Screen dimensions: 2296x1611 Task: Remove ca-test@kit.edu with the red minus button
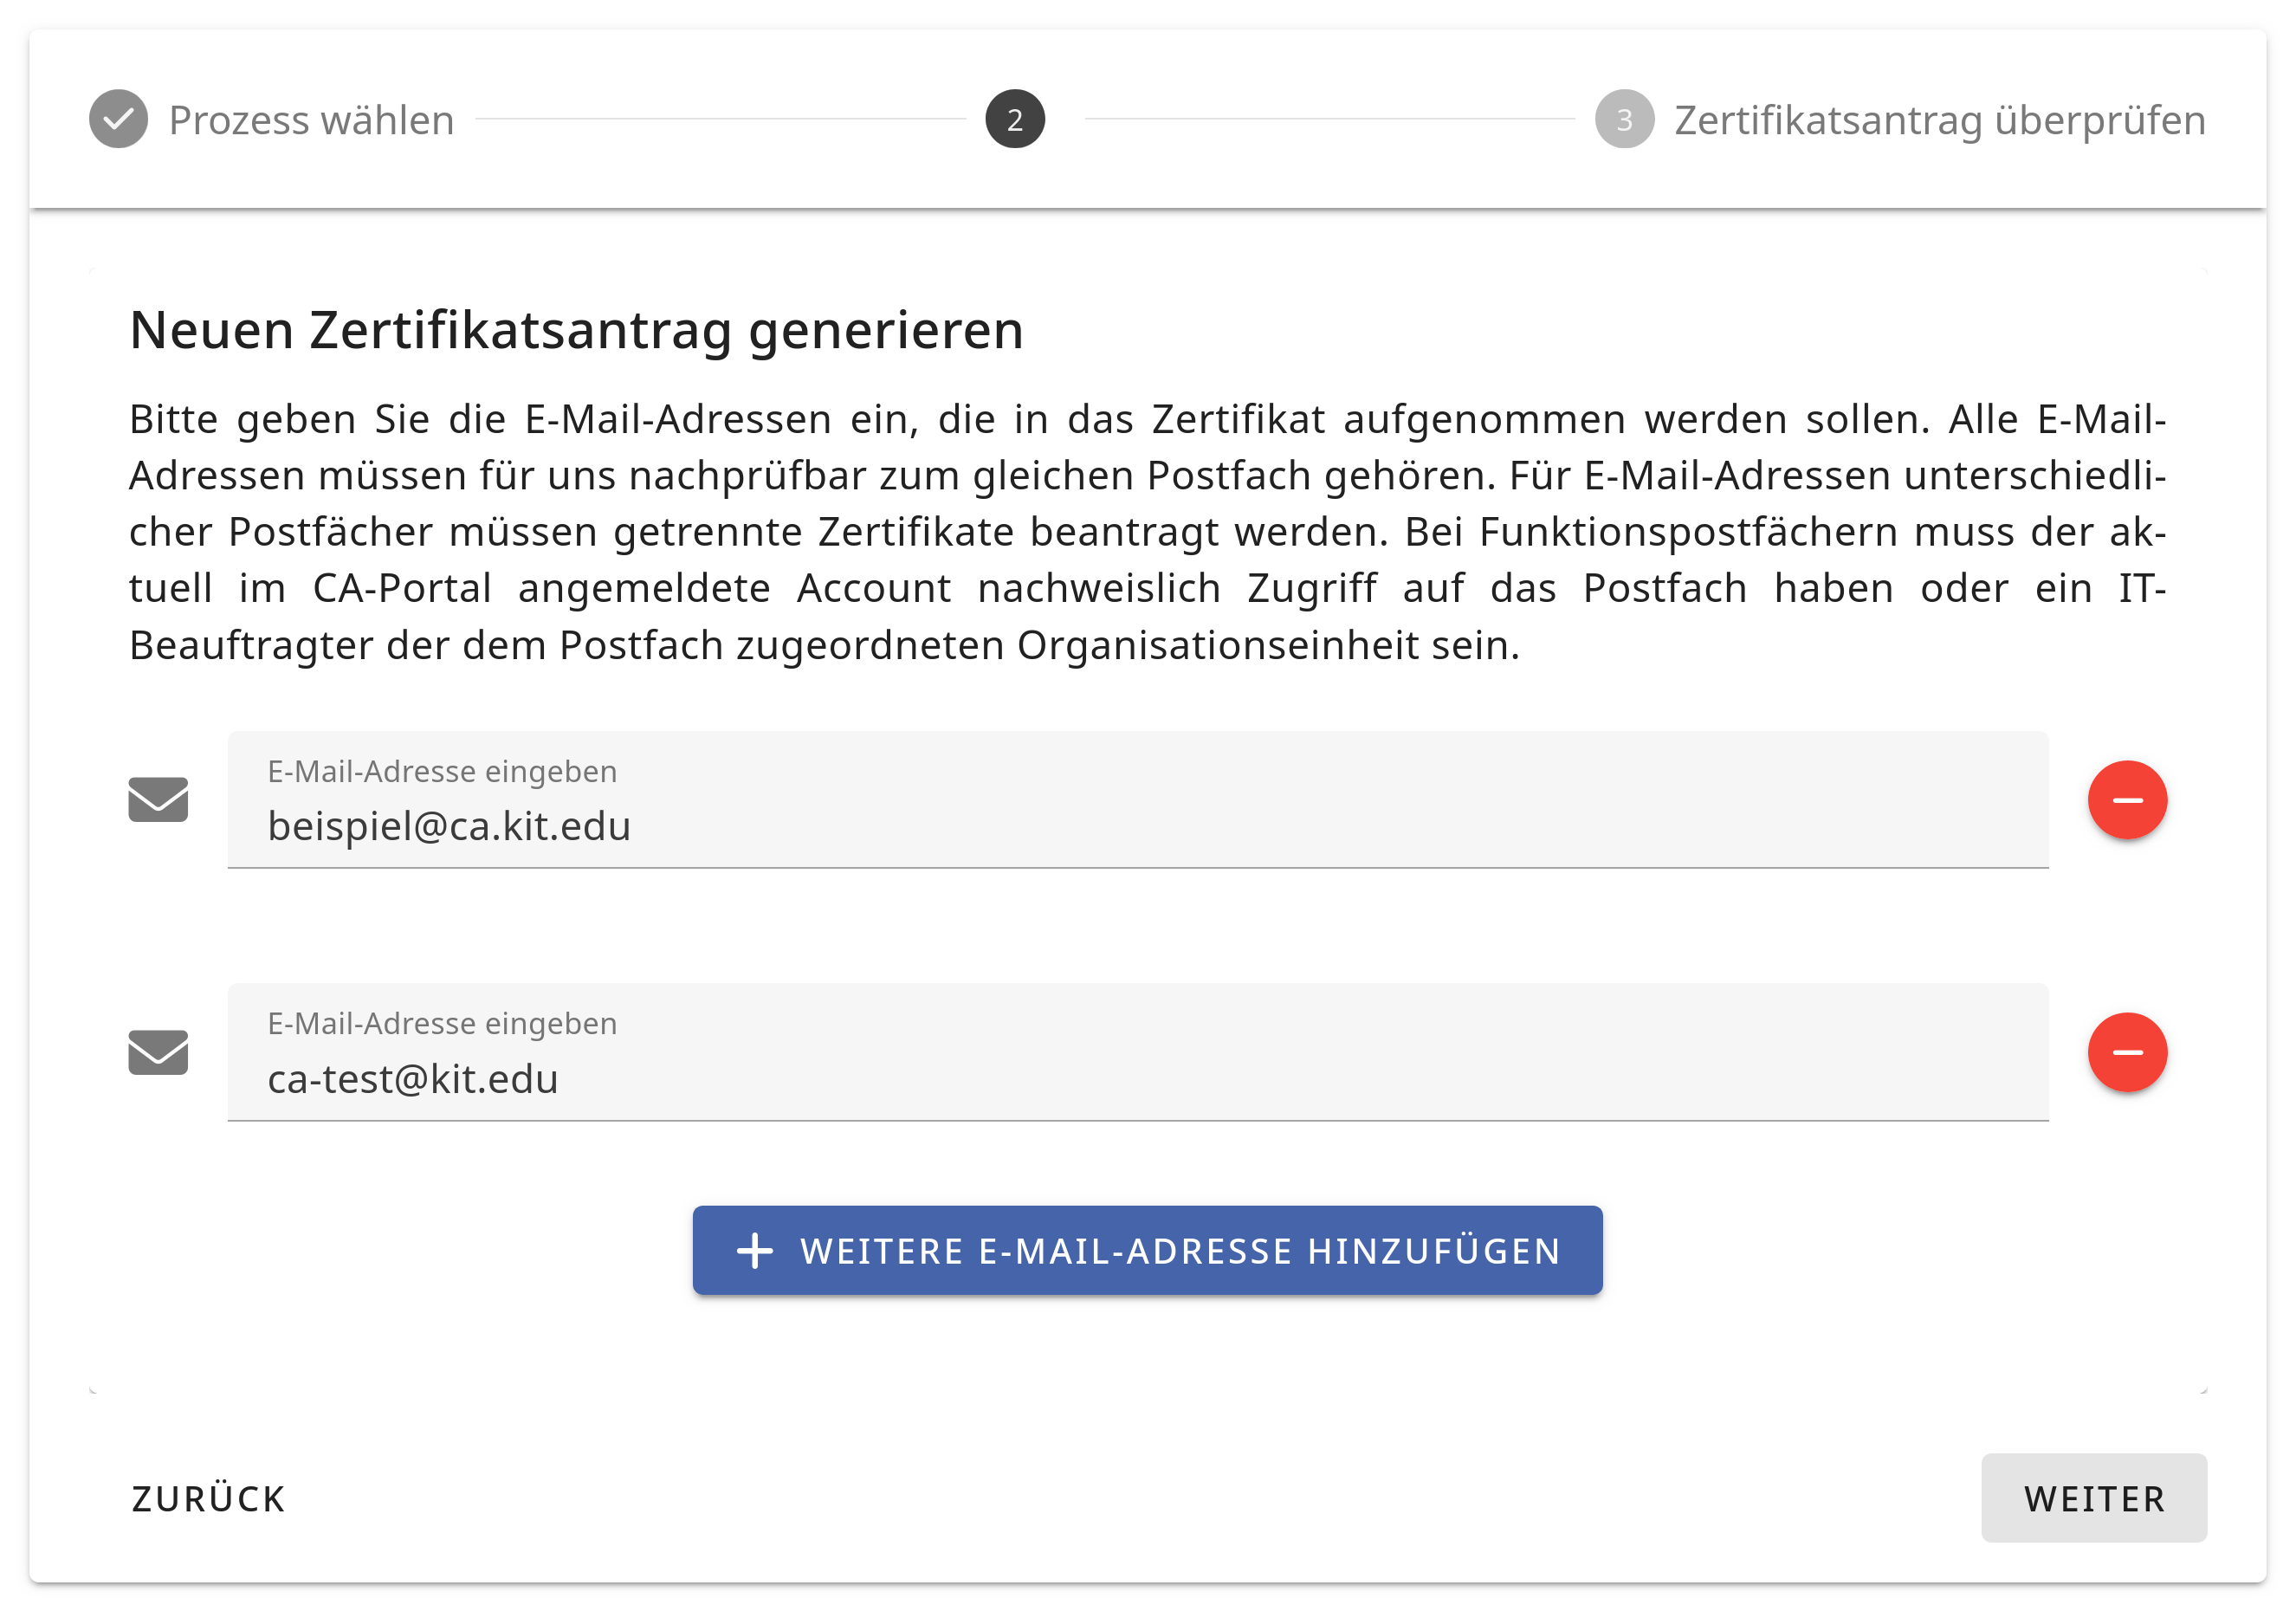[x=2126, y=1052]
